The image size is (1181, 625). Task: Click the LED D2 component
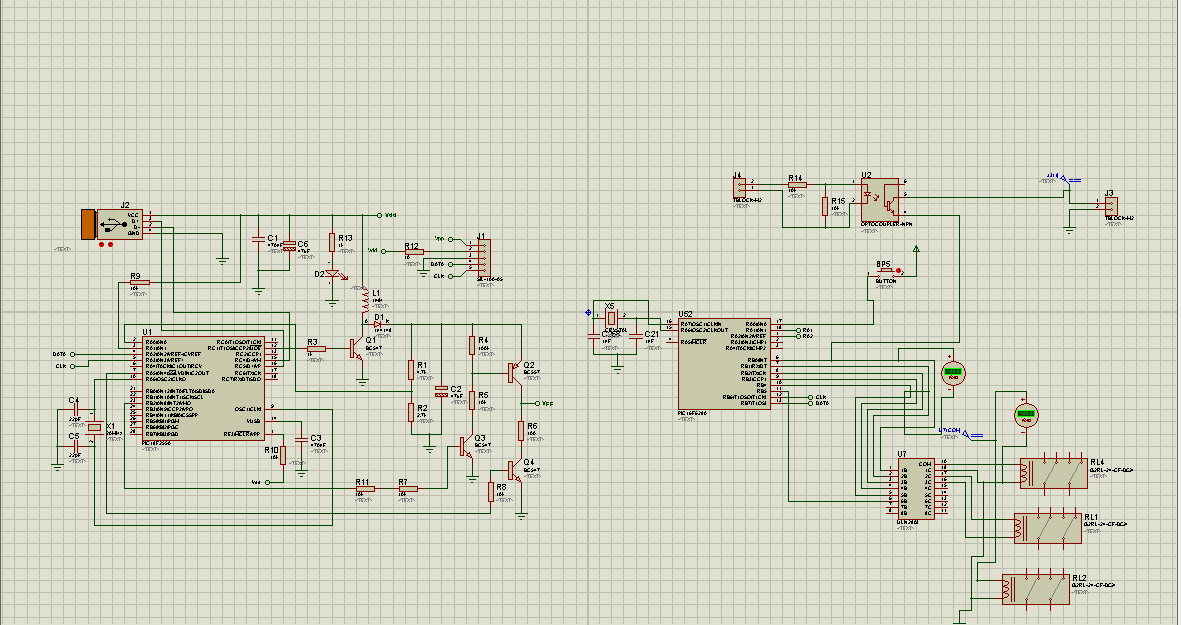[x=334, y=275]
